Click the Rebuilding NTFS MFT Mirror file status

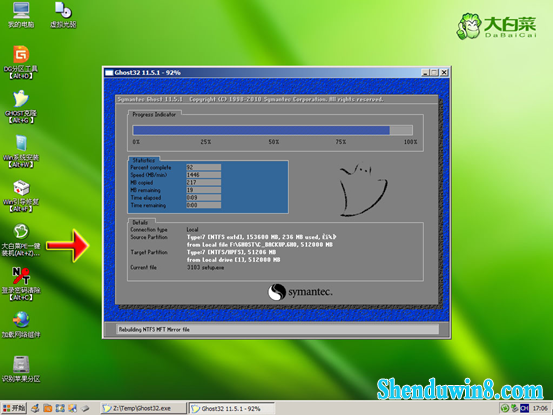154,329
